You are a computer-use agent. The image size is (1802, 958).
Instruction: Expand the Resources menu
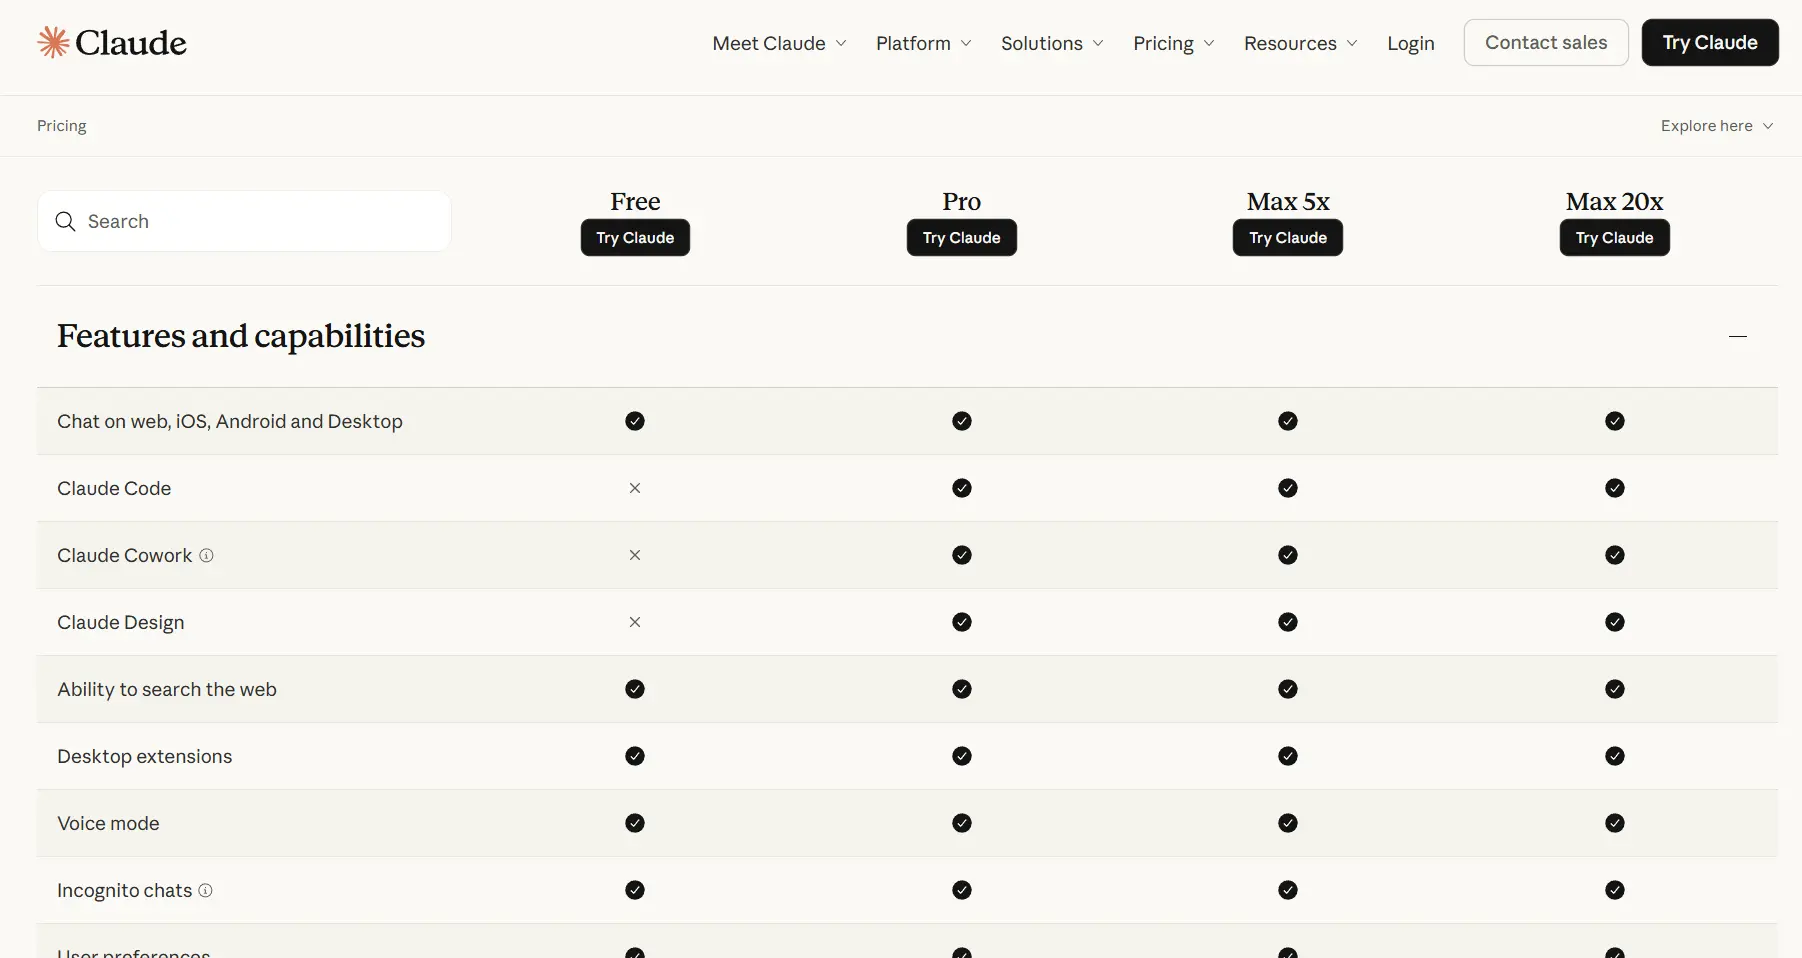(1300, 43)
